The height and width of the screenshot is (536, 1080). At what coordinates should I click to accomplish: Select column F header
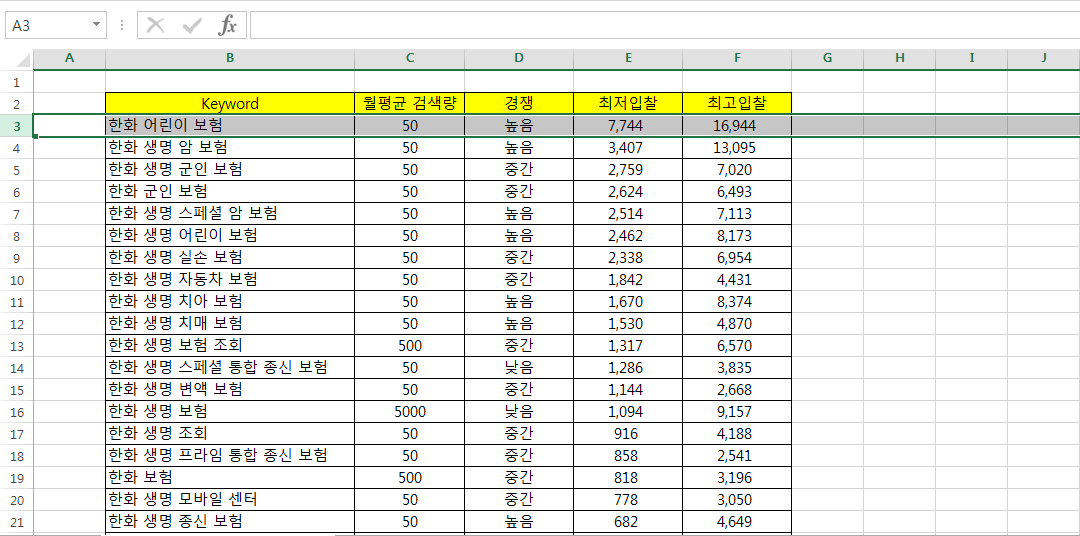[x=737, y=59]
